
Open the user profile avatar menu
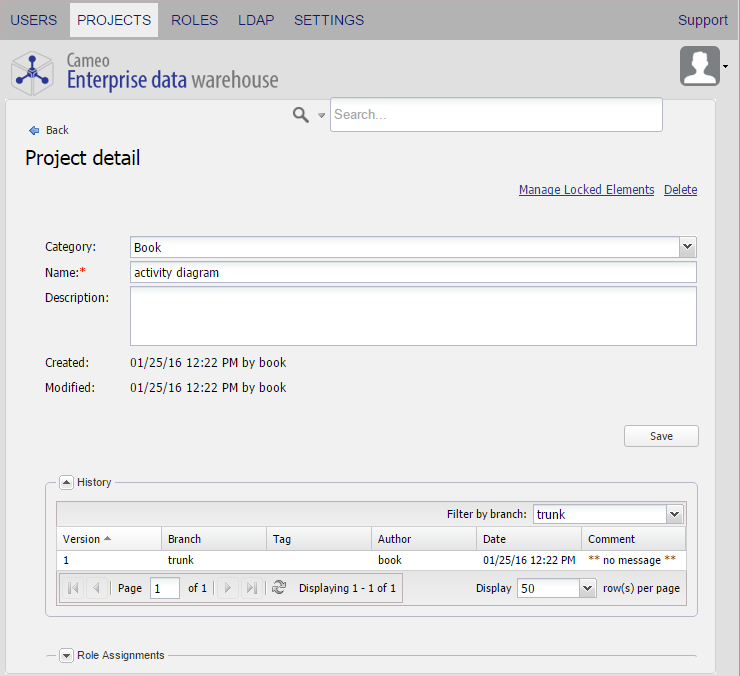click(700, 66)
